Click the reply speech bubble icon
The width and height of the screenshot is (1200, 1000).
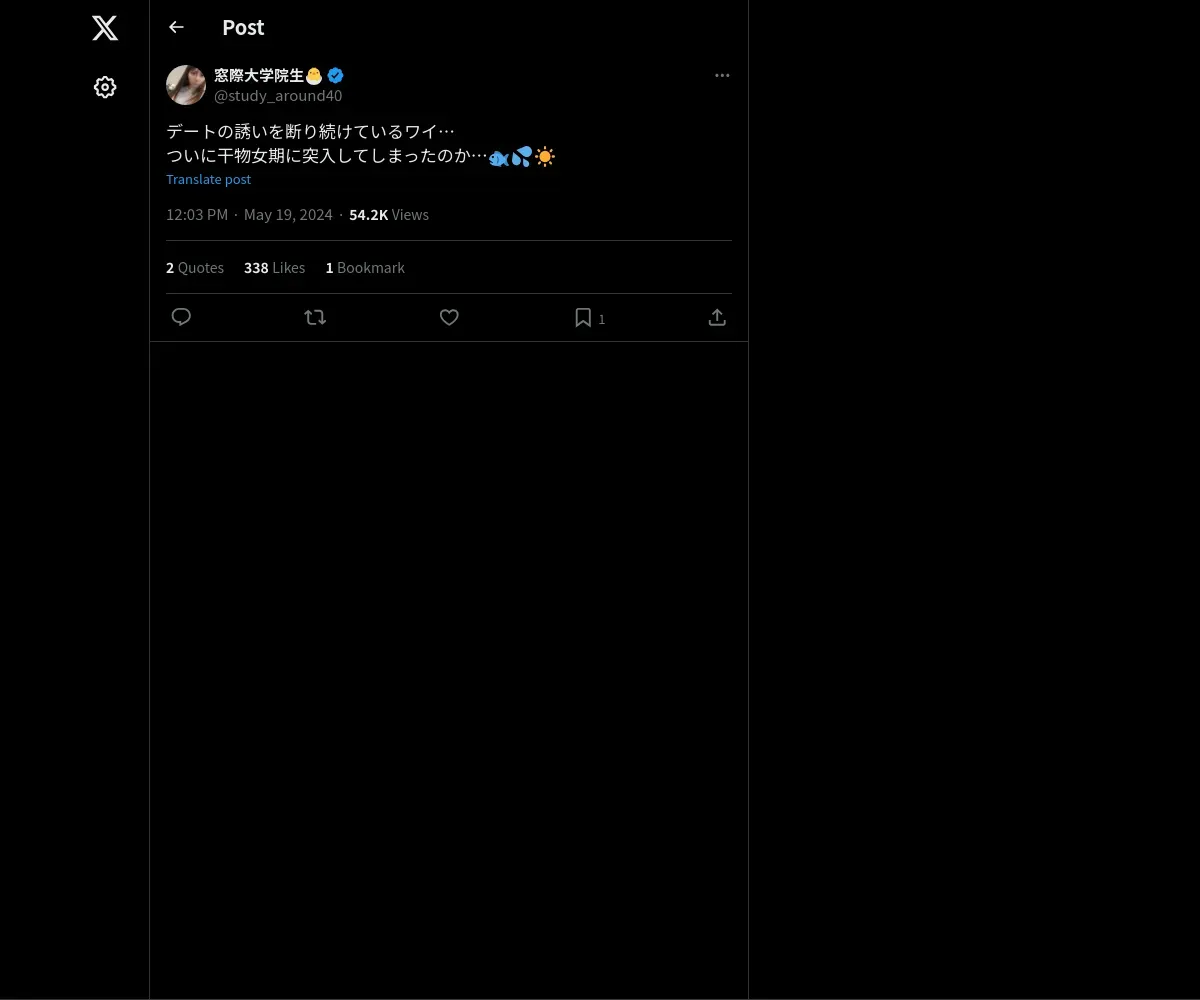coord(181,317)
